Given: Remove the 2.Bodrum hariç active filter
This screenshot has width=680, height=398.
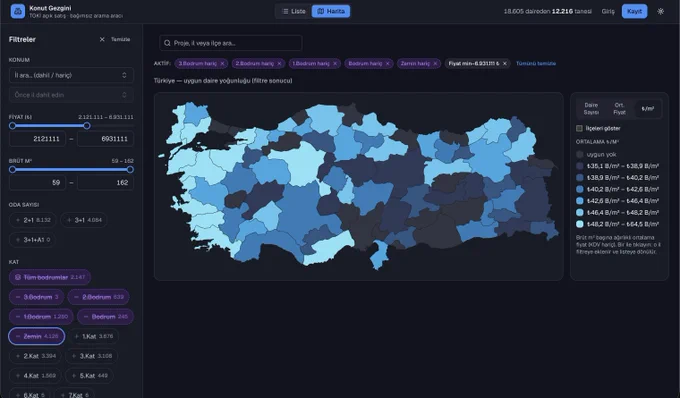Looking at the screenshot, I should tap(279, 64).
